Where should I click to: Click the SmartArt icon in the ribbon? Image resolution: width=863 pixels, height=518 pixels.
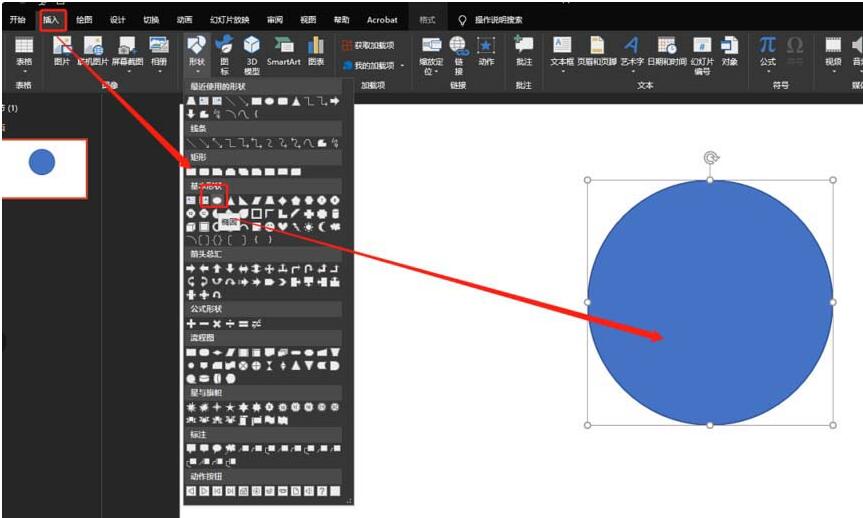(x=283, y=46)
